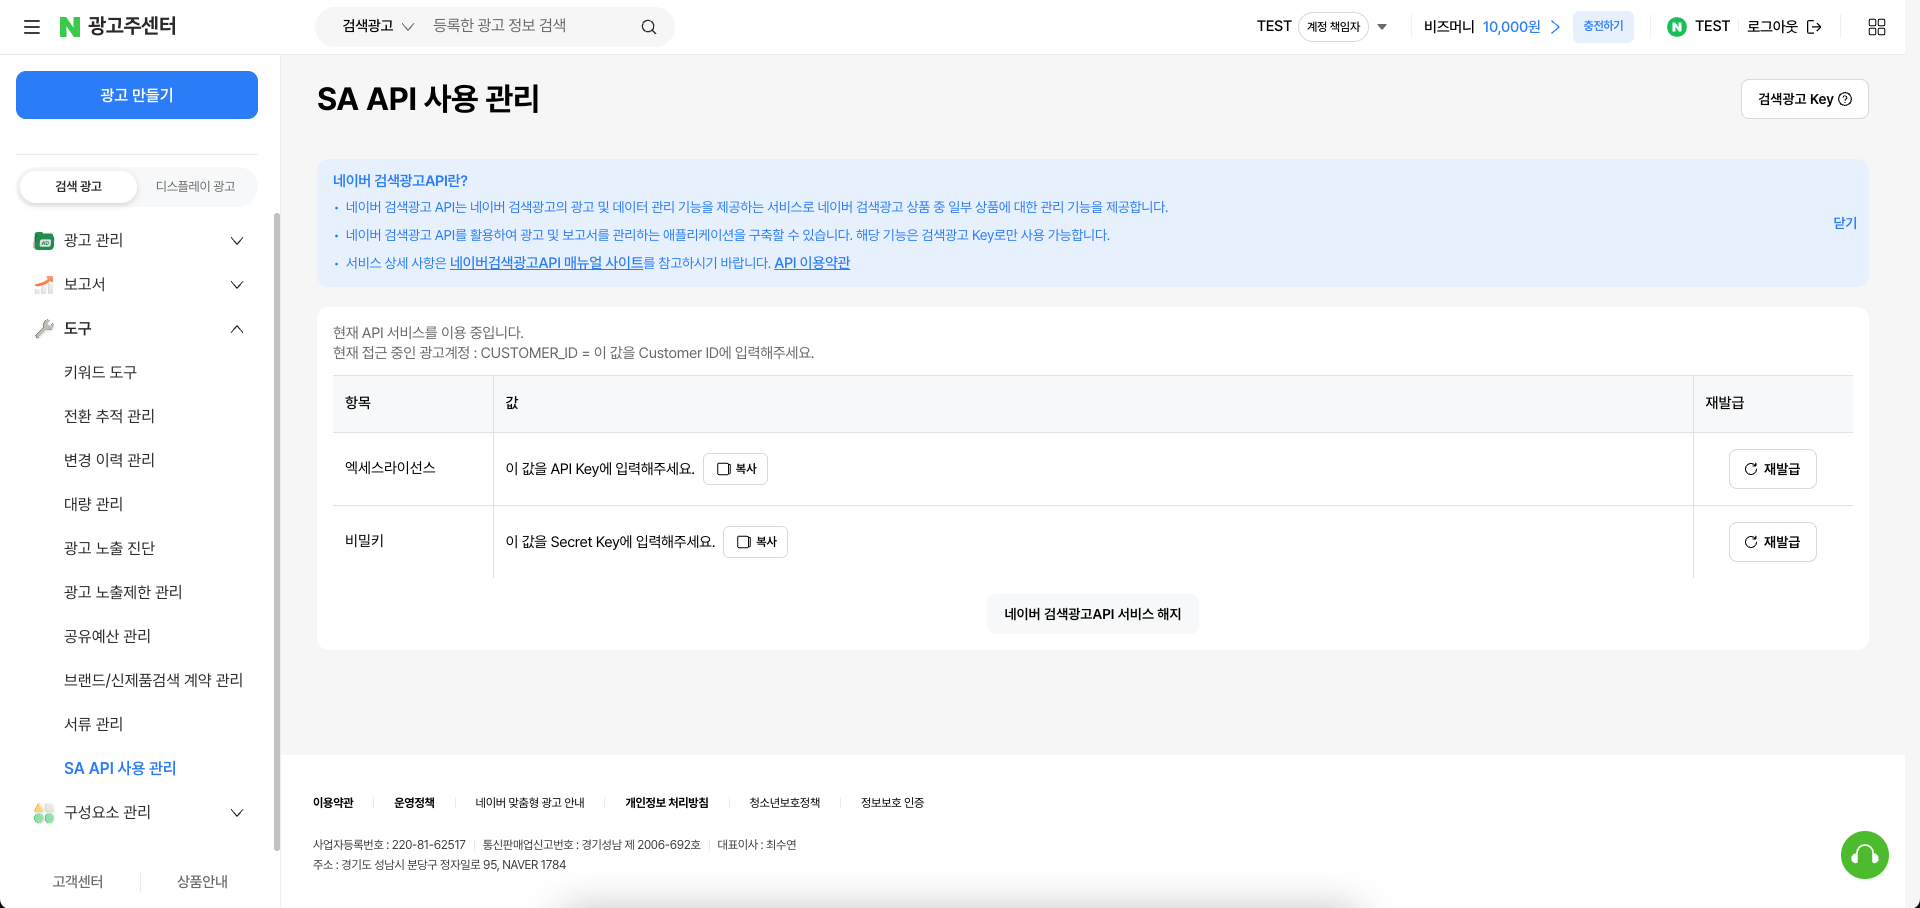Screen dimensions: 1920x908
Task: Open footer 운영정책 link
Action: pos(414,803)
